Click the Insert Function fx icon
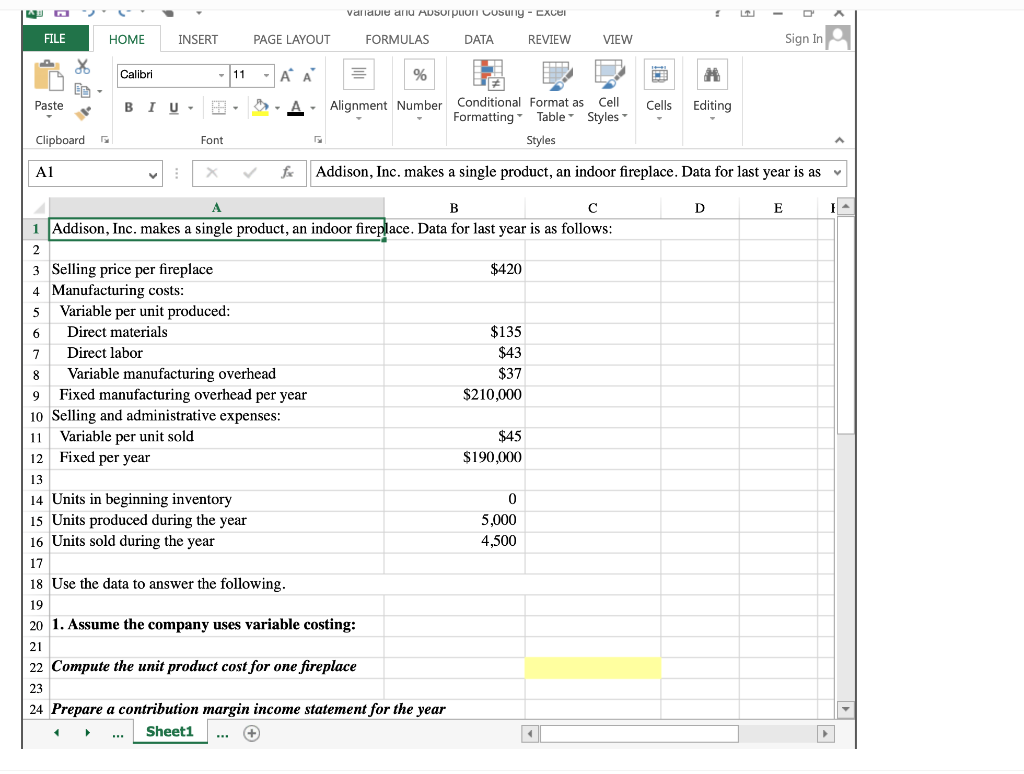The image size is (1024, 774). (x=289, y=173)
